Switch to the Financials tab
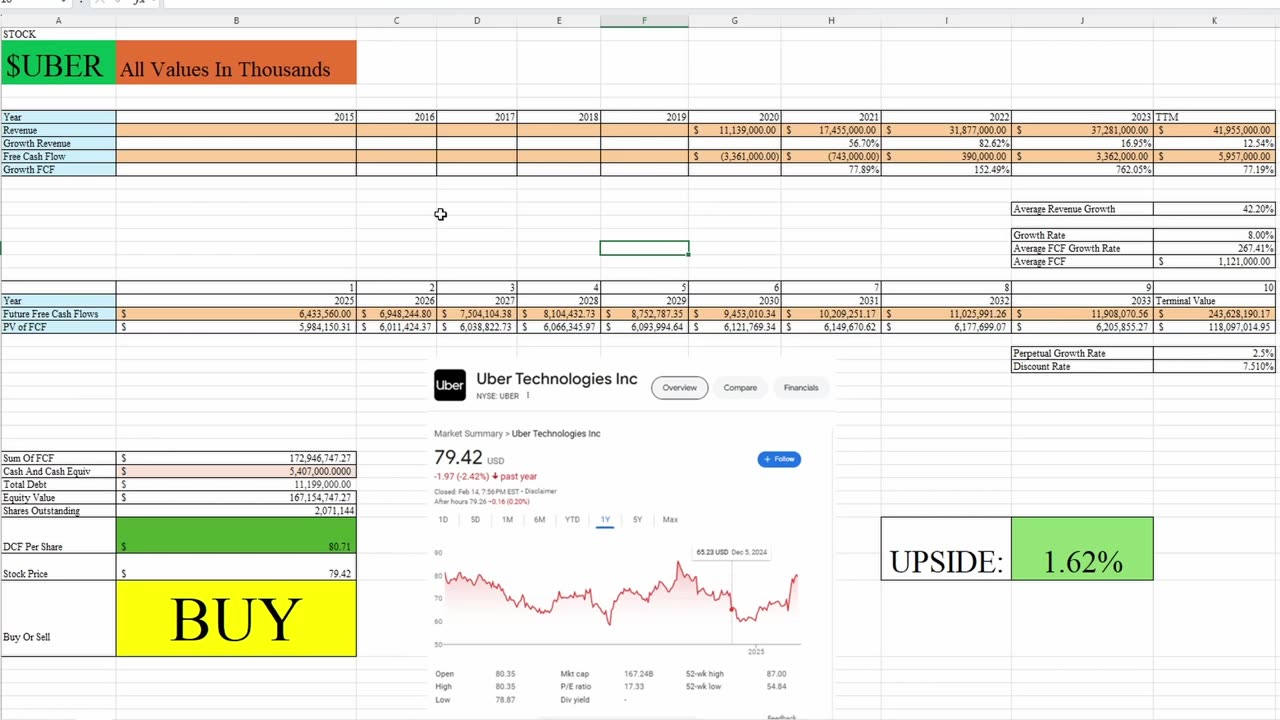Viewport: 1280px width, 720px height. (801, 388)
